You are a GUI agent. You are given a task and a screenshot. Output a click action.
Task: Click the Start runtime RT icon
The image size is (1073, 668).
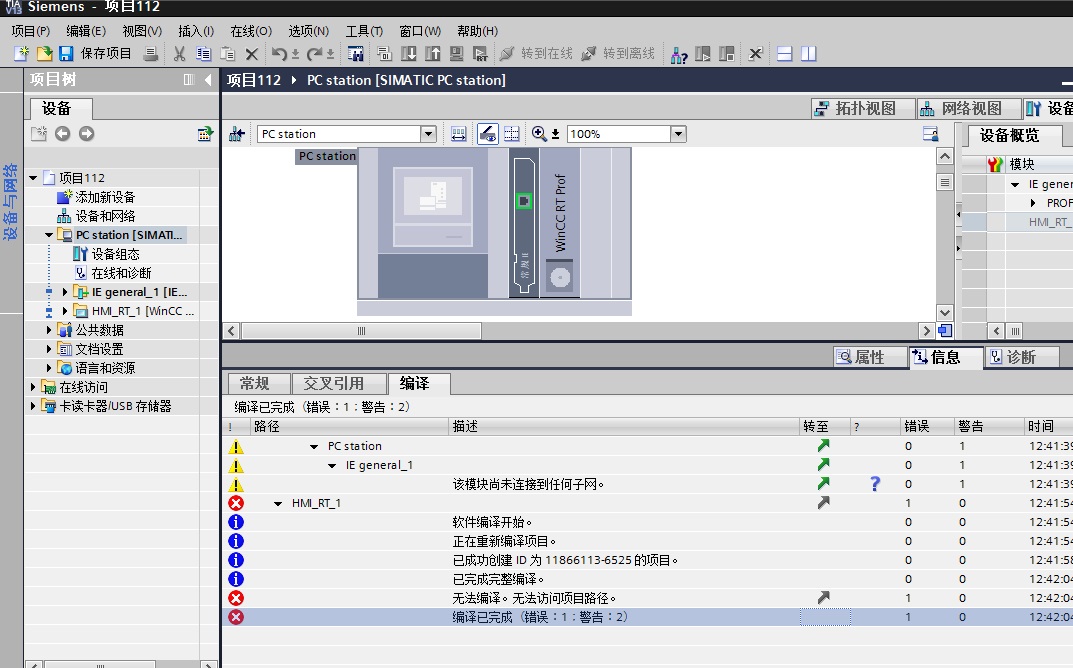(x=480, y=53)
